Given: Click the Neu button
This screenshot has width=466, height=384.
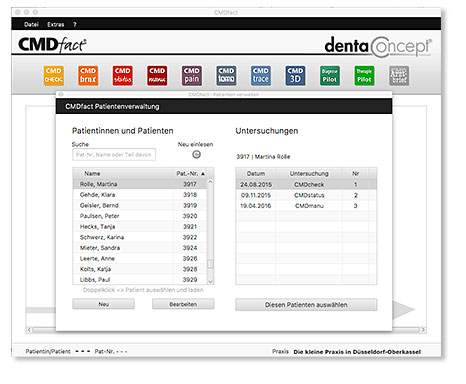Looking at the screenshot, I should point(104,304).
